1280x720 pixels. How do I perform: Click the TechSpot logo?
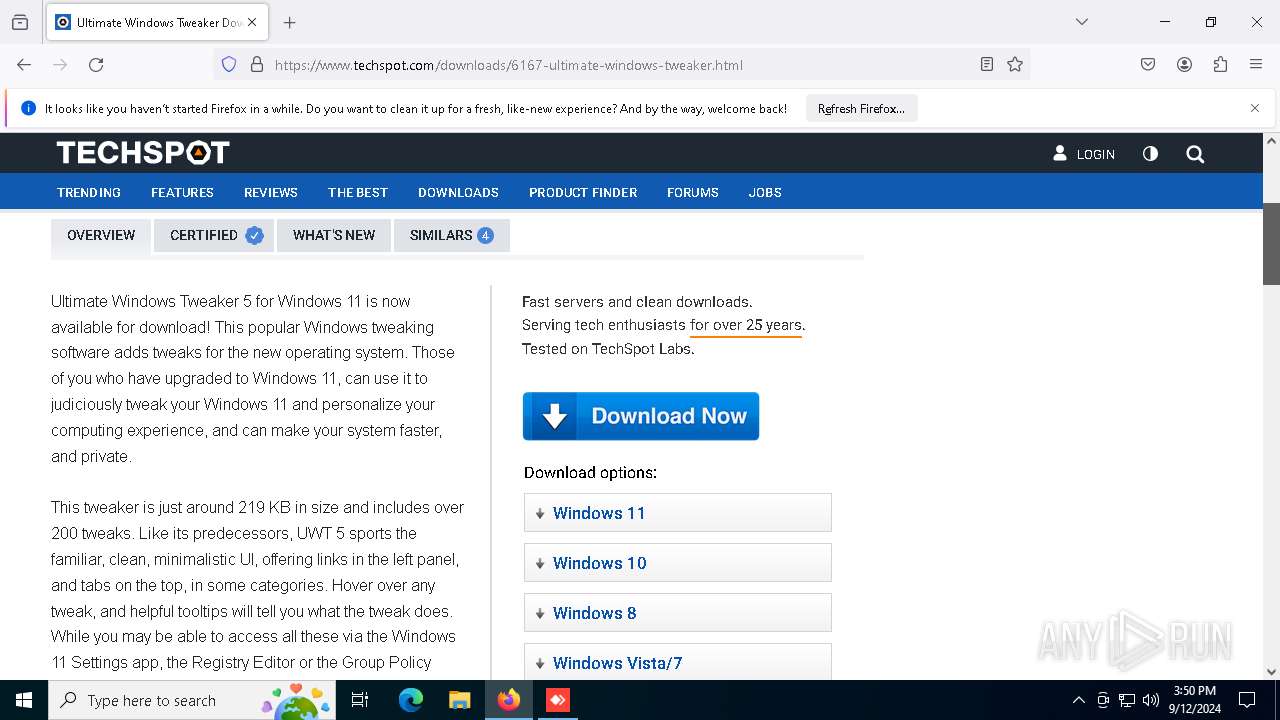coord(143,152)
